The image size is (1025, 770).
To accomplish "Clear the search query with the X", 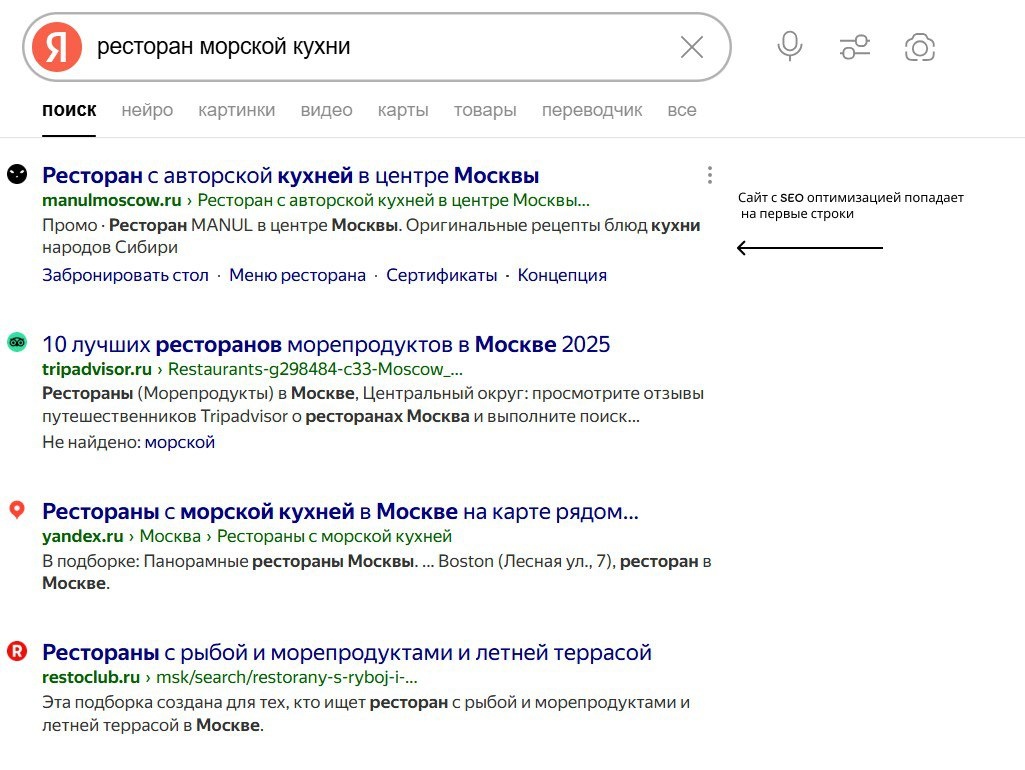I will coord(691,47).
